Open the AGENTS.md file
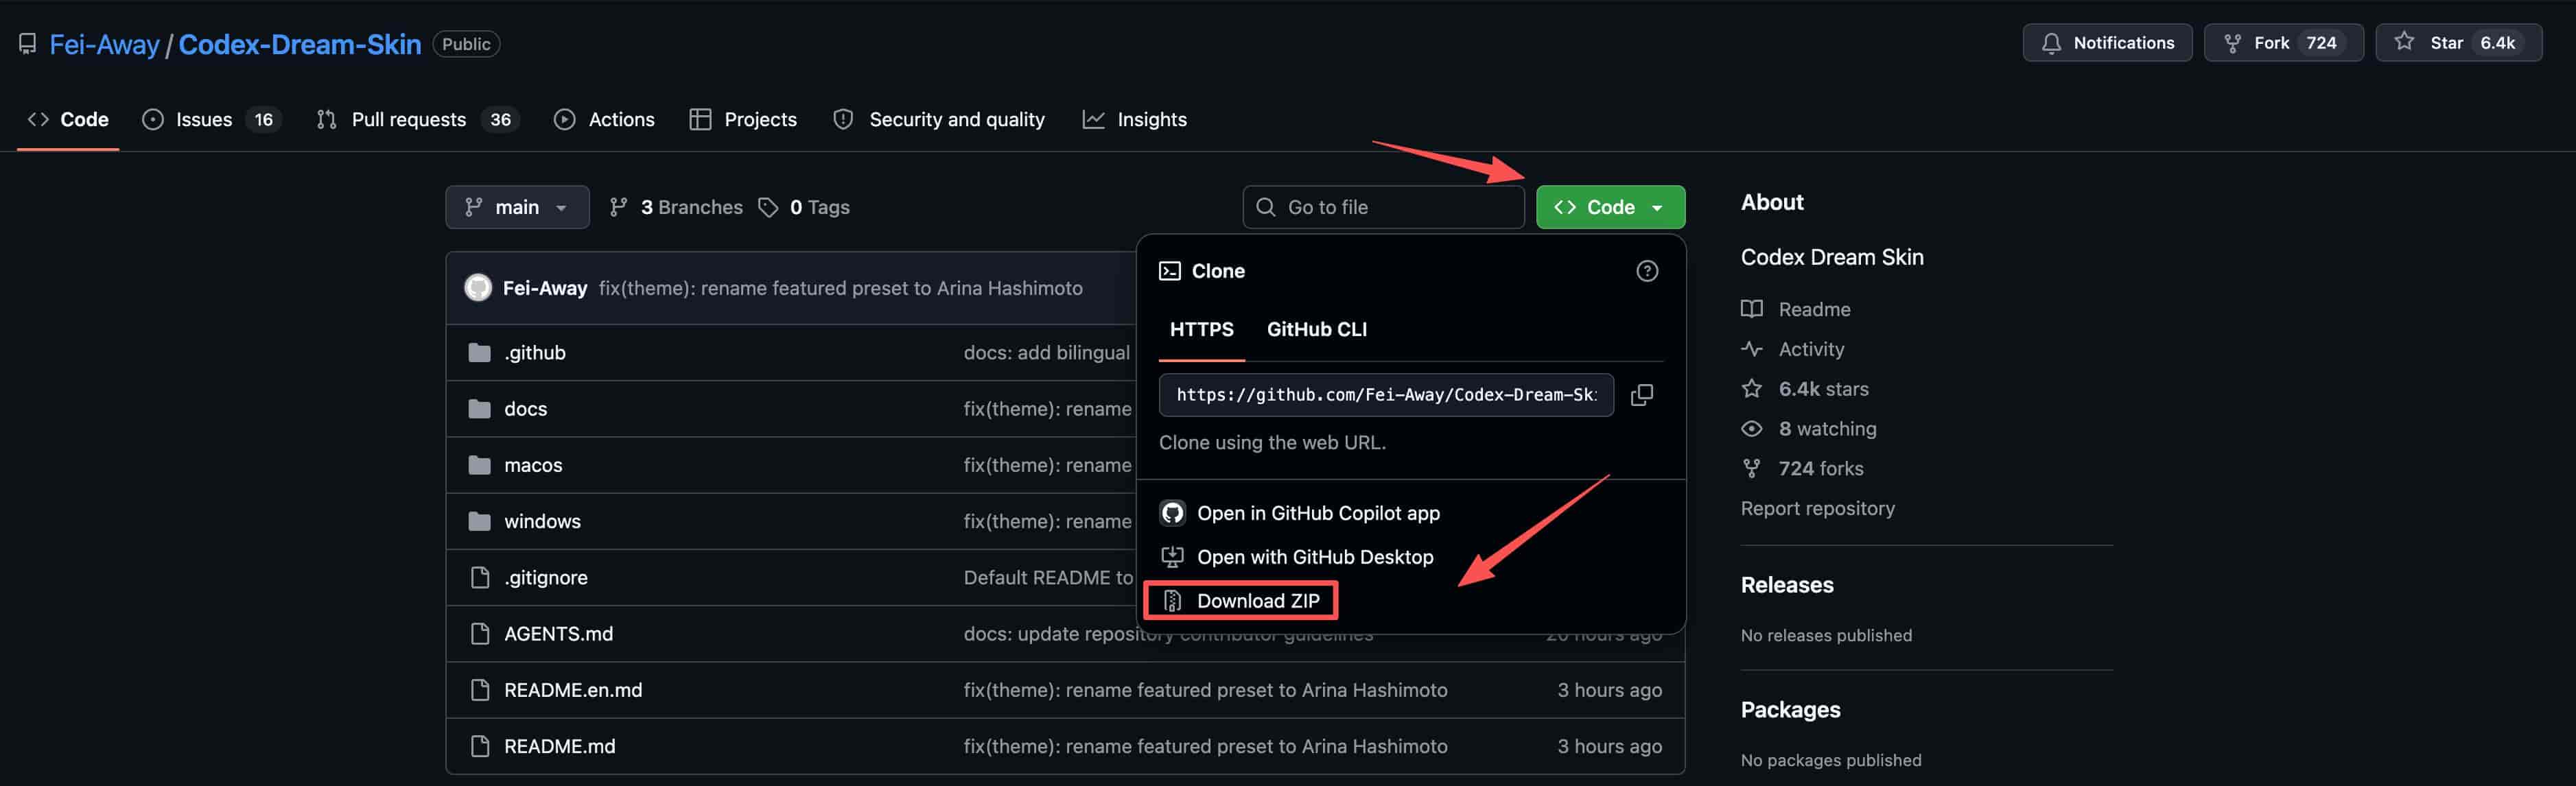 click(x=558, y=634)
